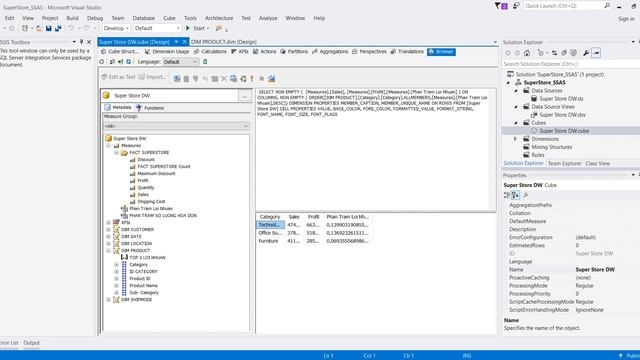Click the Start debugging button
Viewport: 640px width, 360px height.
click(x=198, y=28)
